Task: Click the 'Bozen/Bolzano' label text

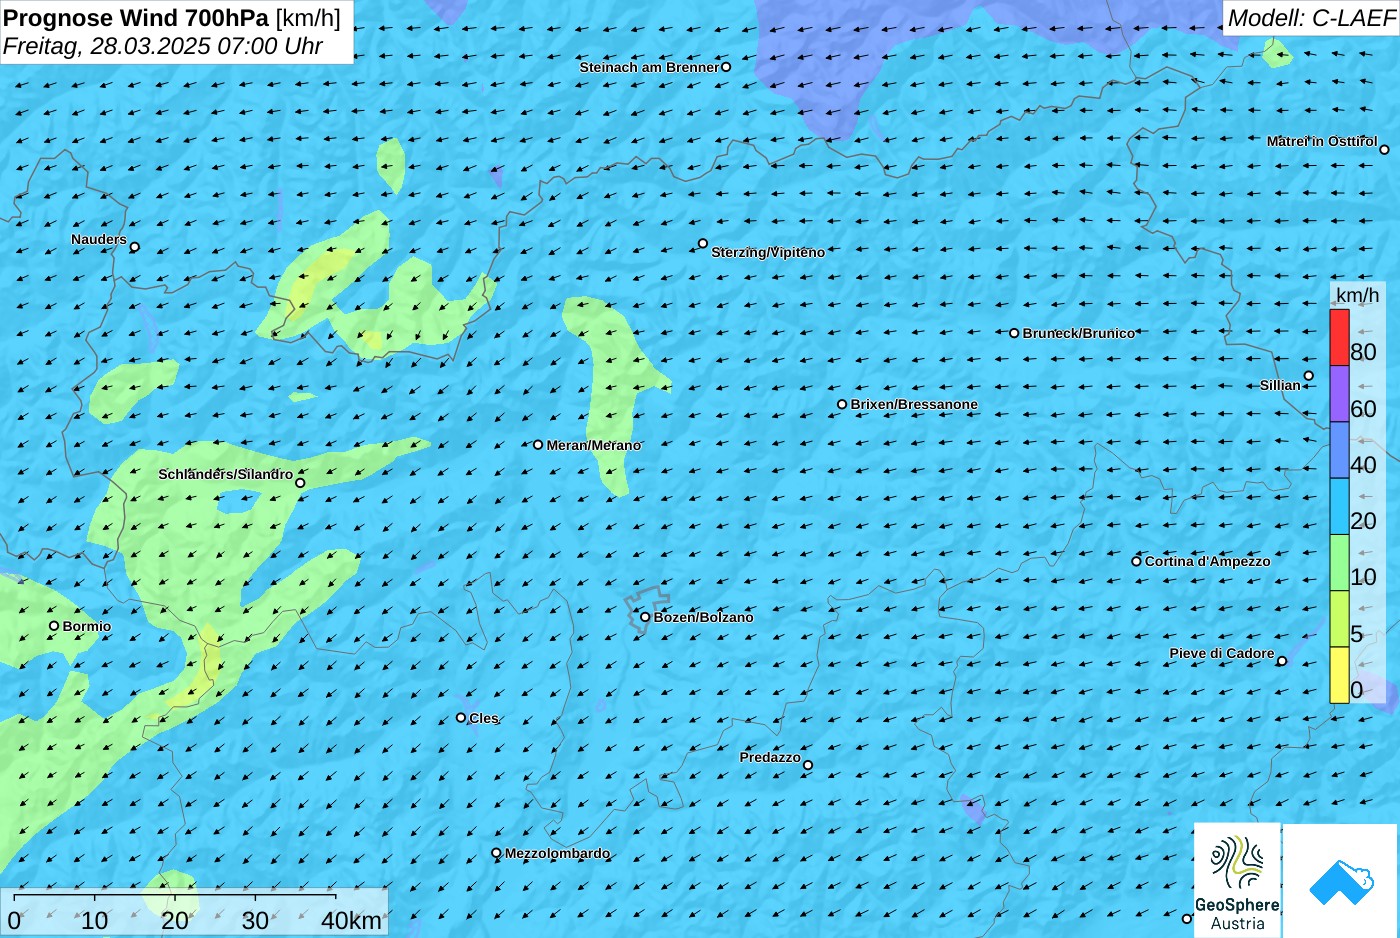Action: [x=704, y=617]
